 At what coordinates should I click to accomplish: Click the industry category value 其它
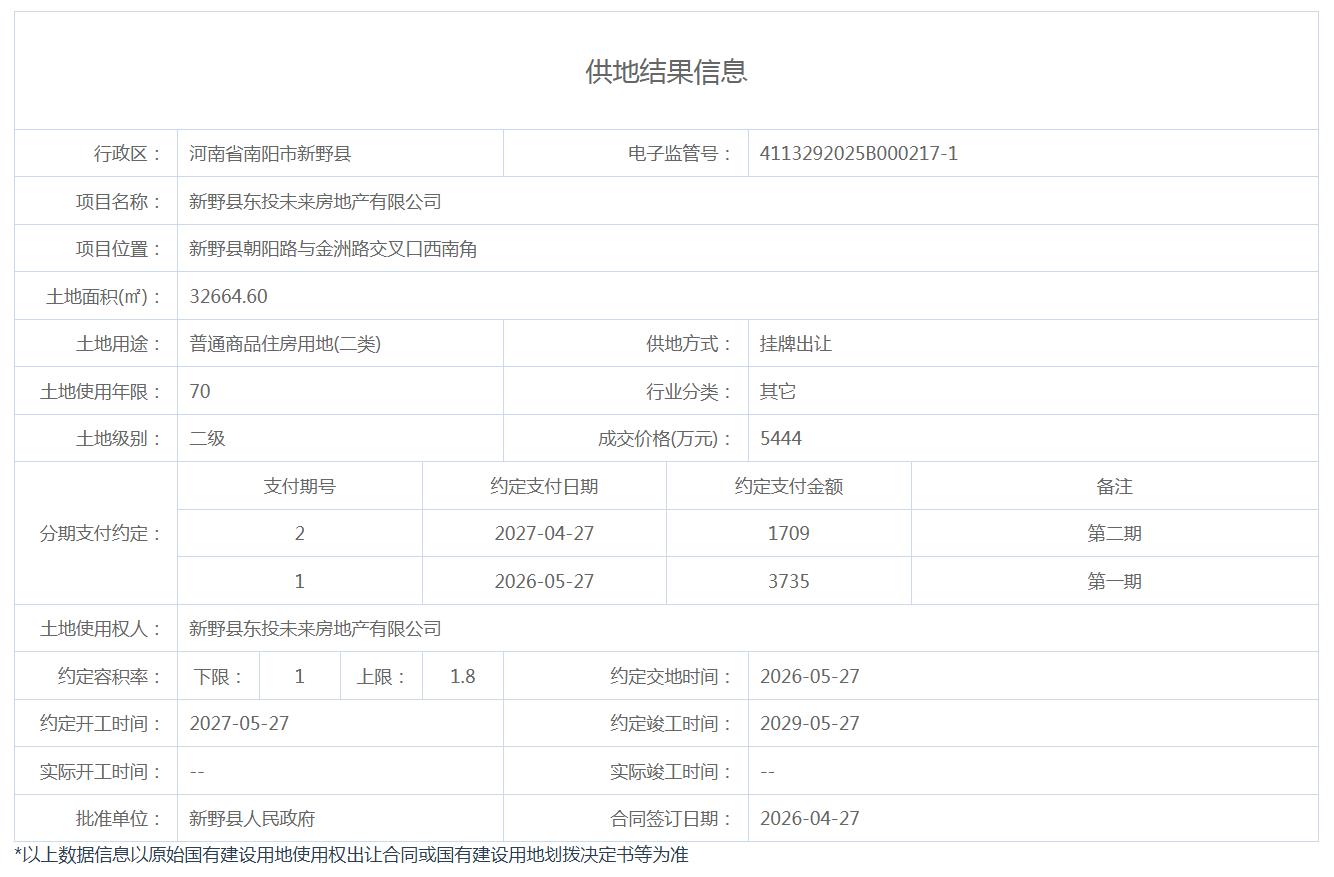point(778,392)
